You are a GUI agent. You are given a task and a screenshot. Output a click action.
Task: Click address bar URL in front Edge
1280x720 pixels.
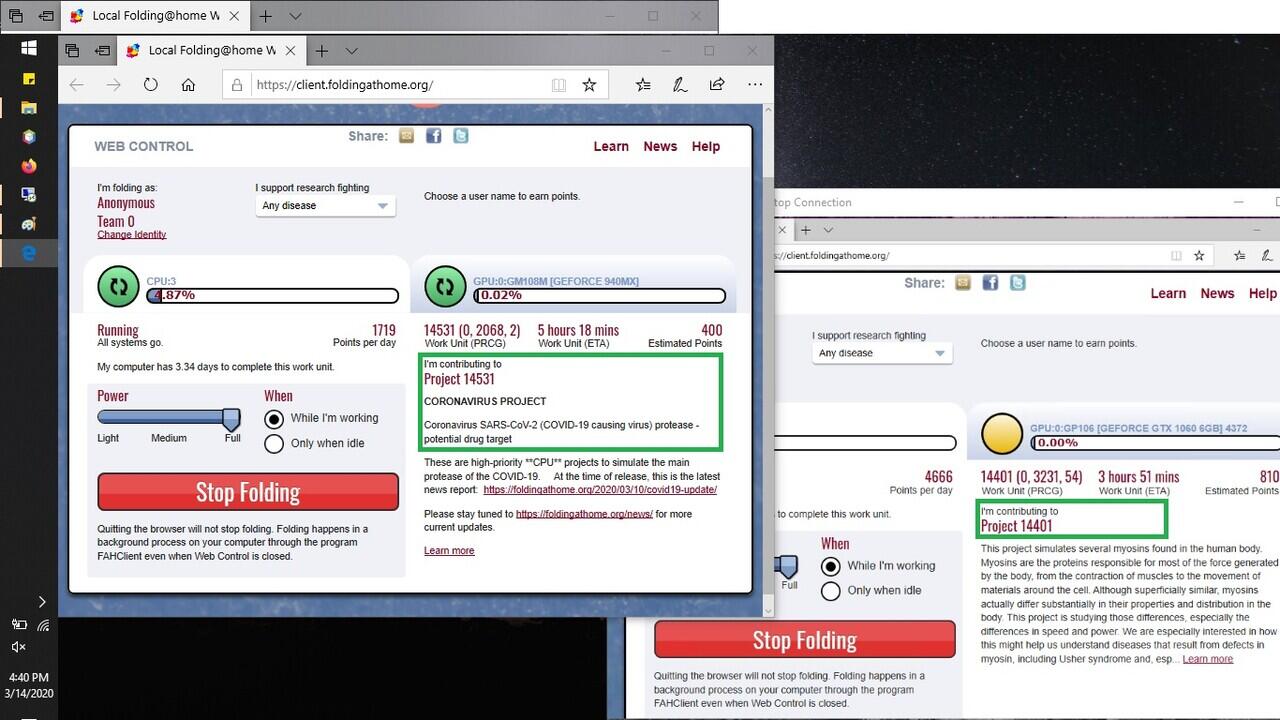345,85
